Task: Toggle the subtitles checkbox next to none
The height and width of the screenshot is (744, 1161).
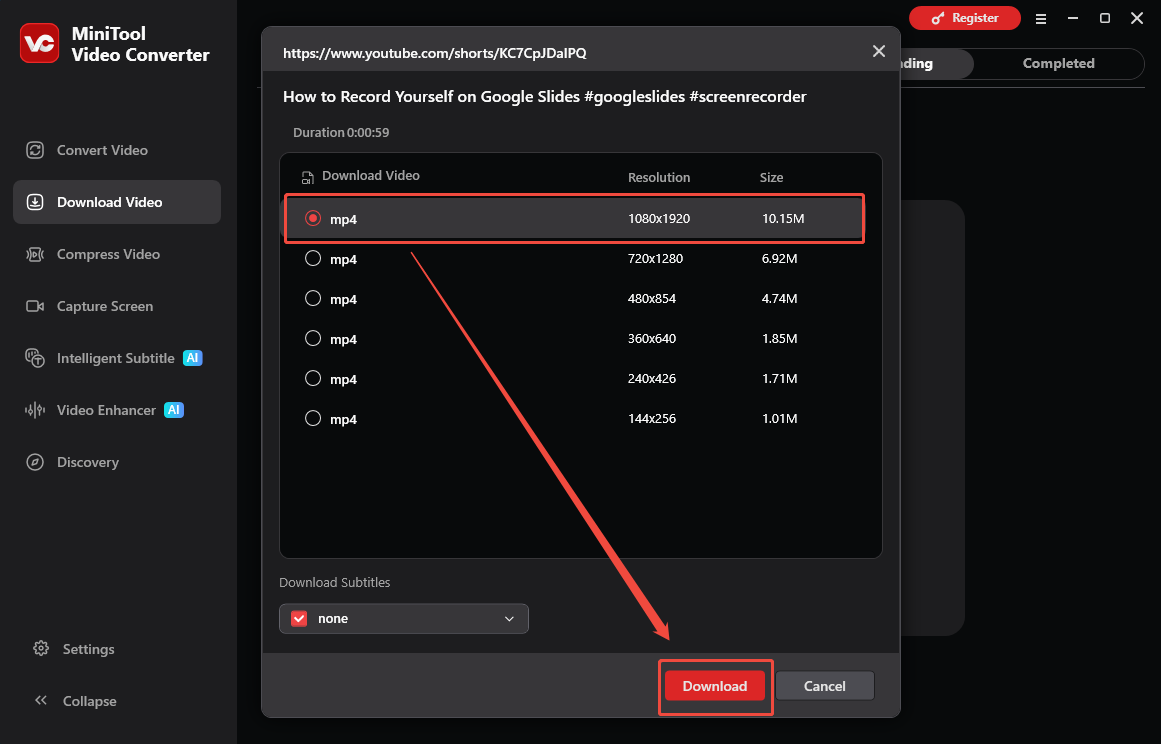Action: pyautogui.click(x=299, y=619)
